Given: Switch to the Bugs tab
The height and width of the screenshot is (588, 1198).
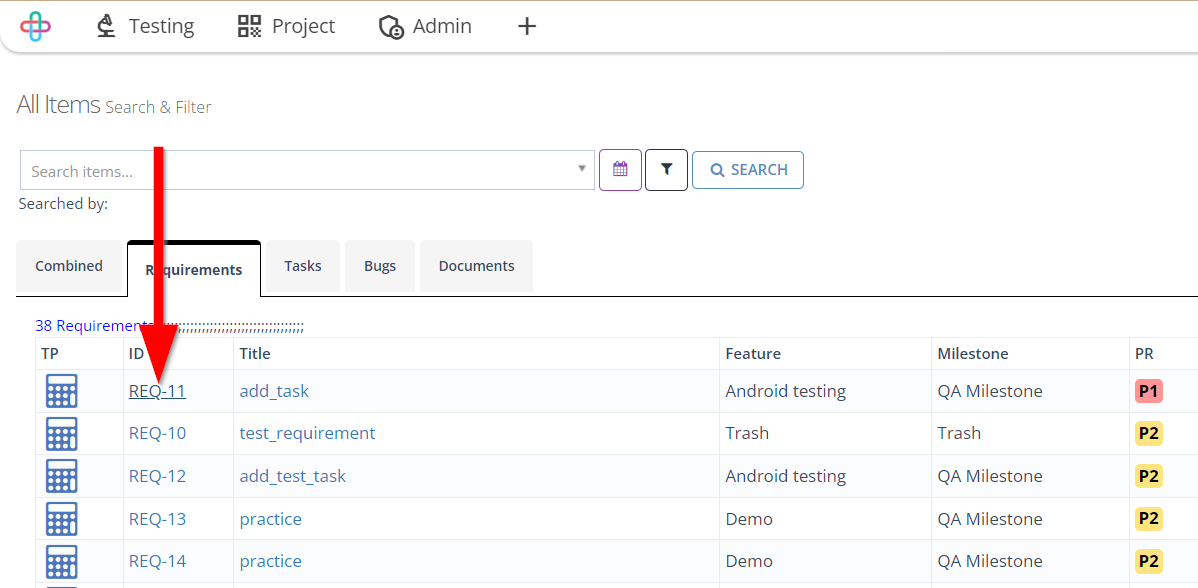Looking at the screenshot, I should coord(380,267).
